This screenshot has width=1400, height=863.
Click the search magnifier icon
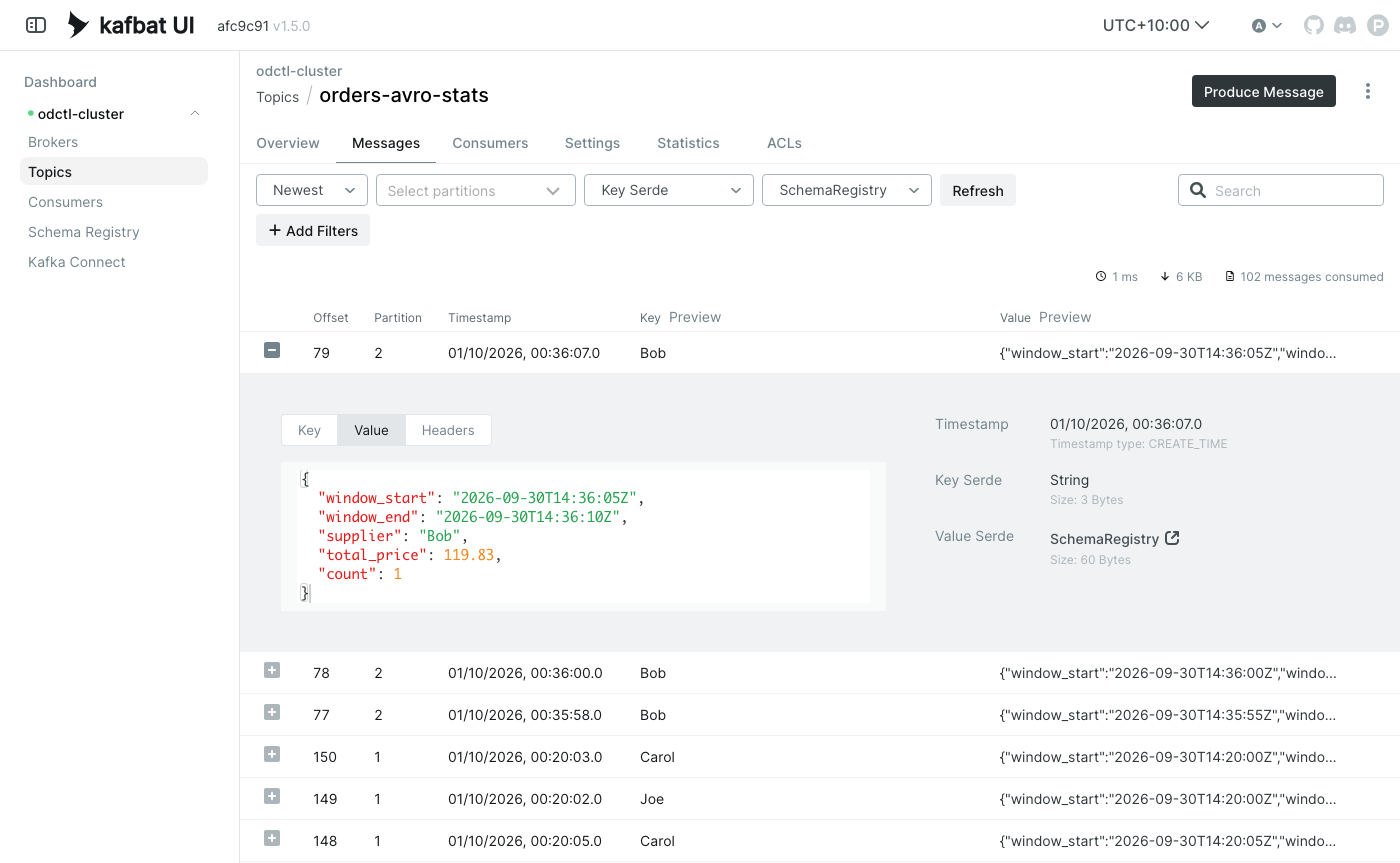pos(1198,190)
